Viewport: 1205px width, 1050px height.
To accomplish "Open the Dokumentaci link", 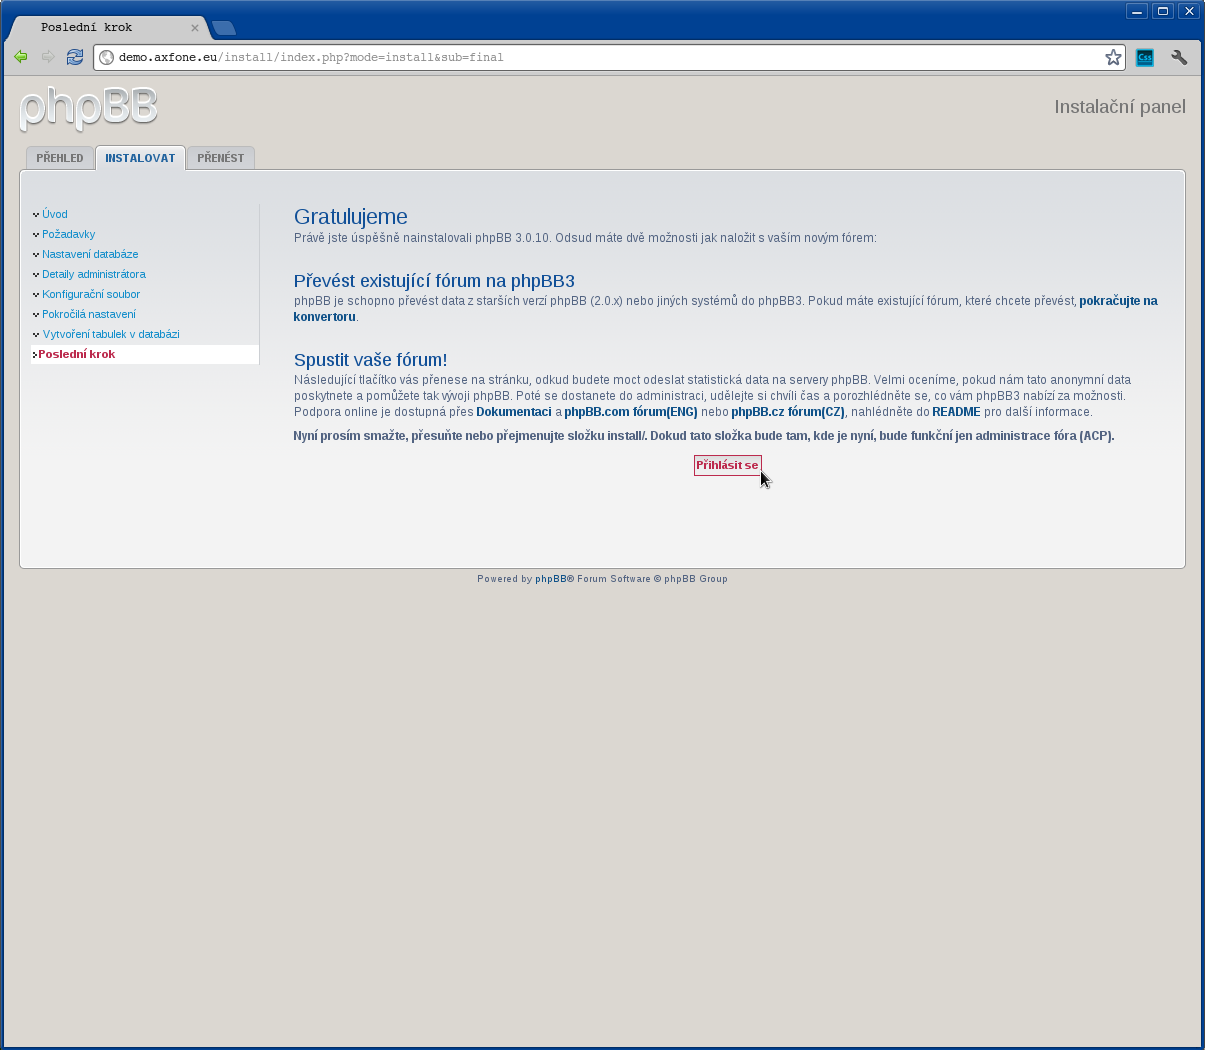I will point(514,411).
